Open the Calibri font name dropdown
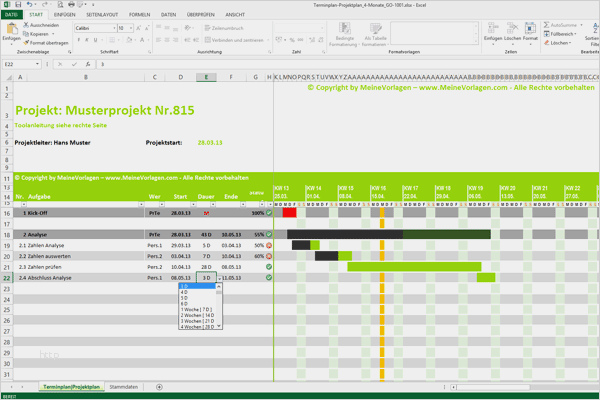600x400 pixels. (x=114, y=28)
